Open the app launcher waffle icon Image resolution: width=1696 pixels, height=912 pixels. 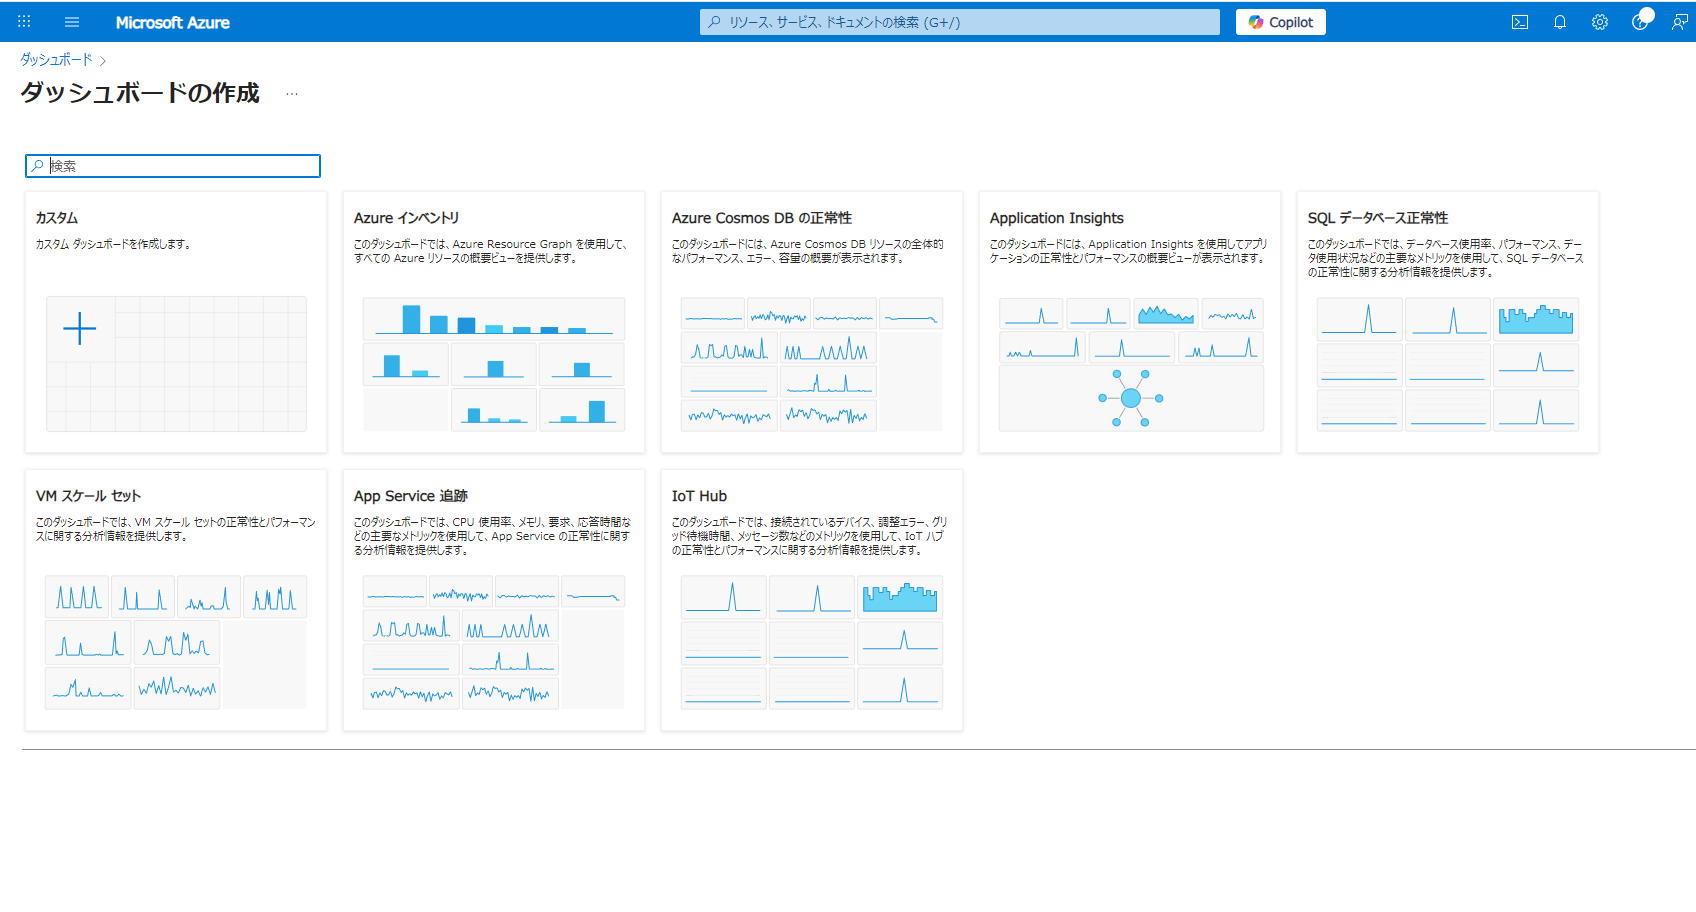click(24, 22)
